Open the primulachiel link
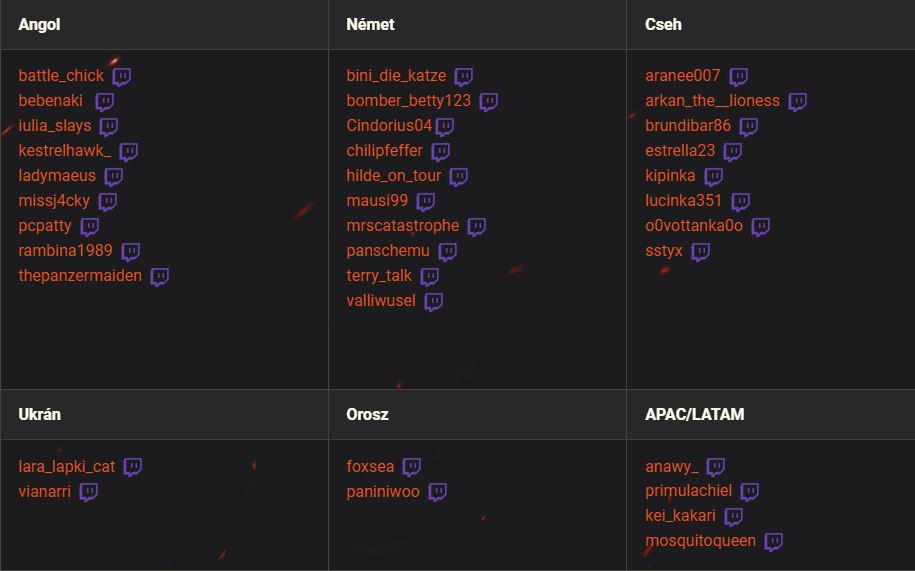The height and width of the screenshot is (571, 915). click(689, 491)
